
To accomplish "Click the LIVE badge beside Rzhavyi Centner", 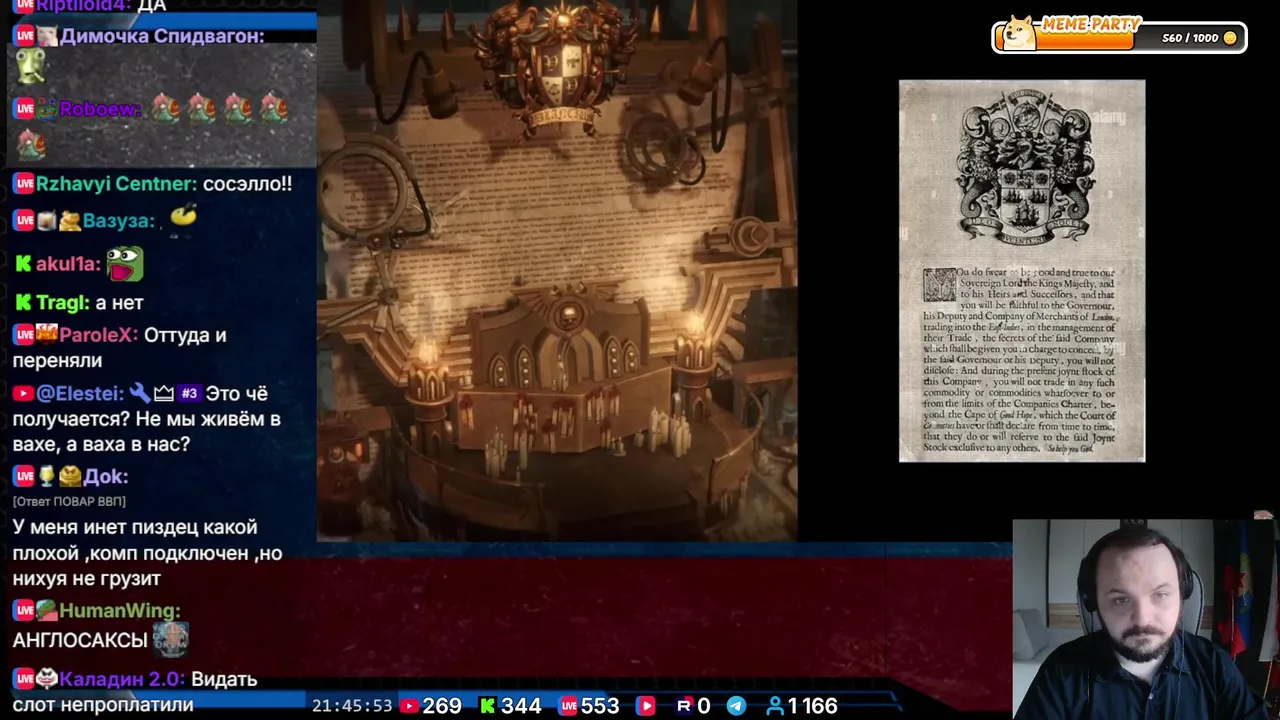I will [x=24, y=184].
